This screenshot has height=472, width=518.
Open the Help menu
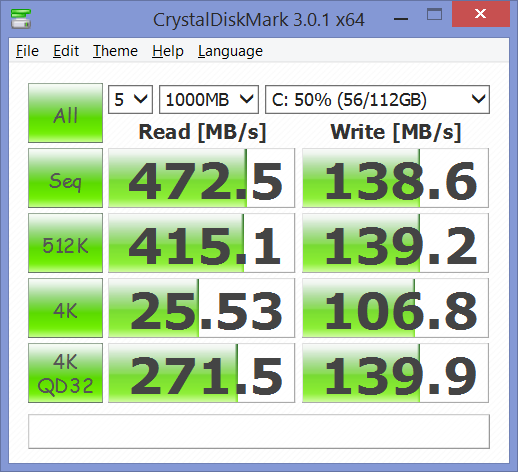pos(168,51)
